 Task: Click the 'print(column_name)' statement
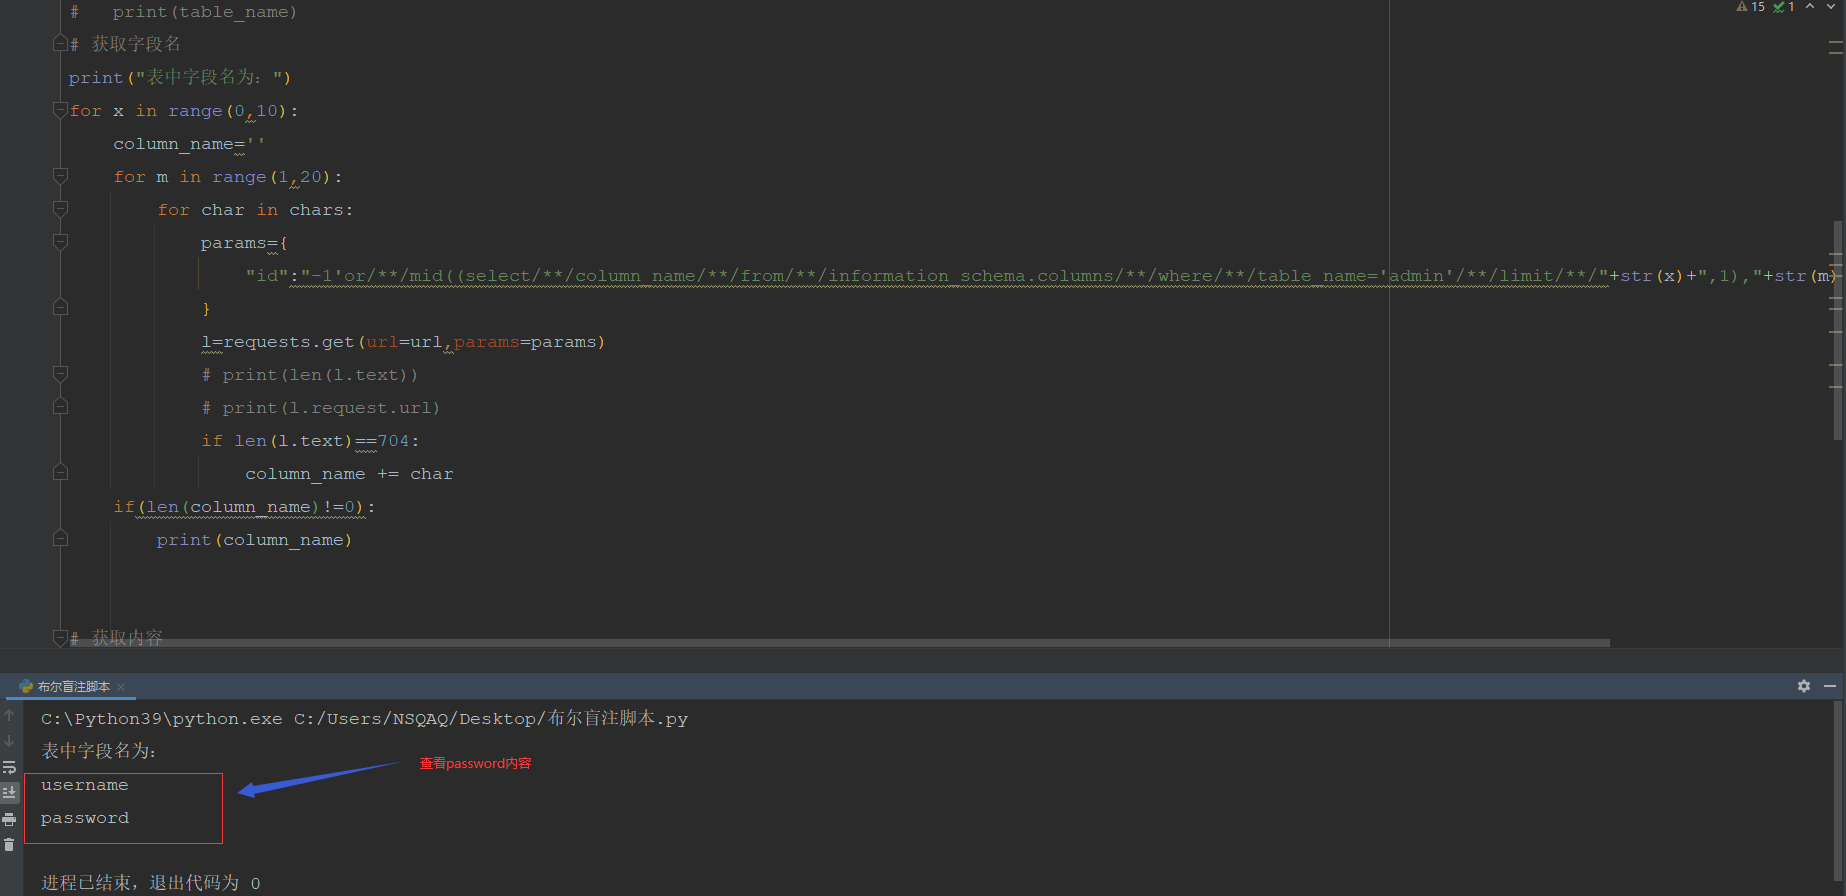point(254,540)
